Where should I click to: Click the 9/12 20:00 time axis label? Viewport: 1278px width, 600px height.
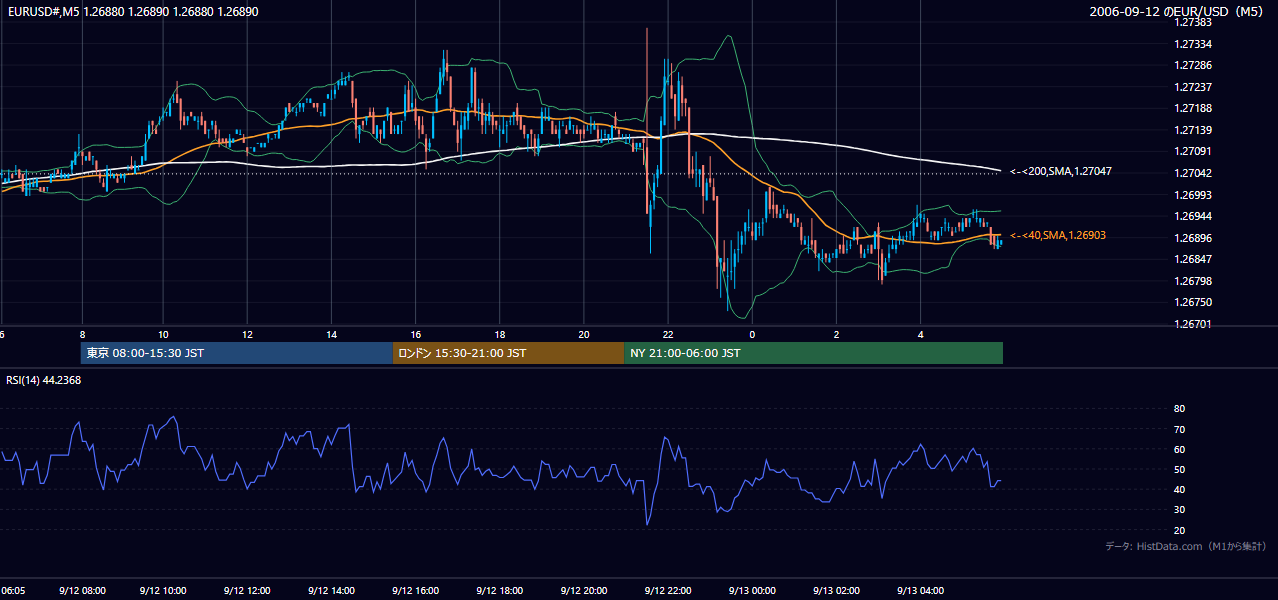point(584,591)
